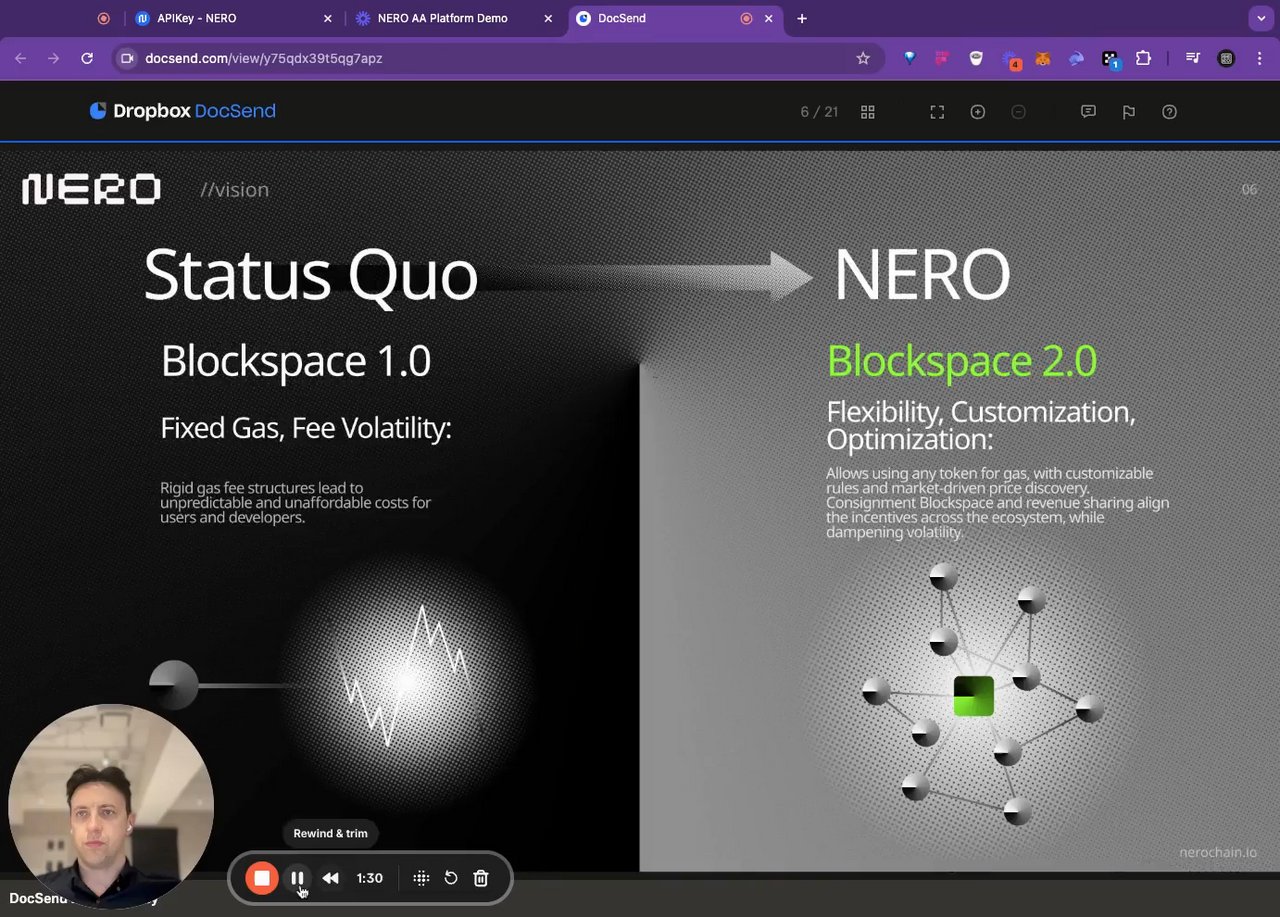1280x917 pixels.
Task: Go forward in browser history
Action: 53,58
